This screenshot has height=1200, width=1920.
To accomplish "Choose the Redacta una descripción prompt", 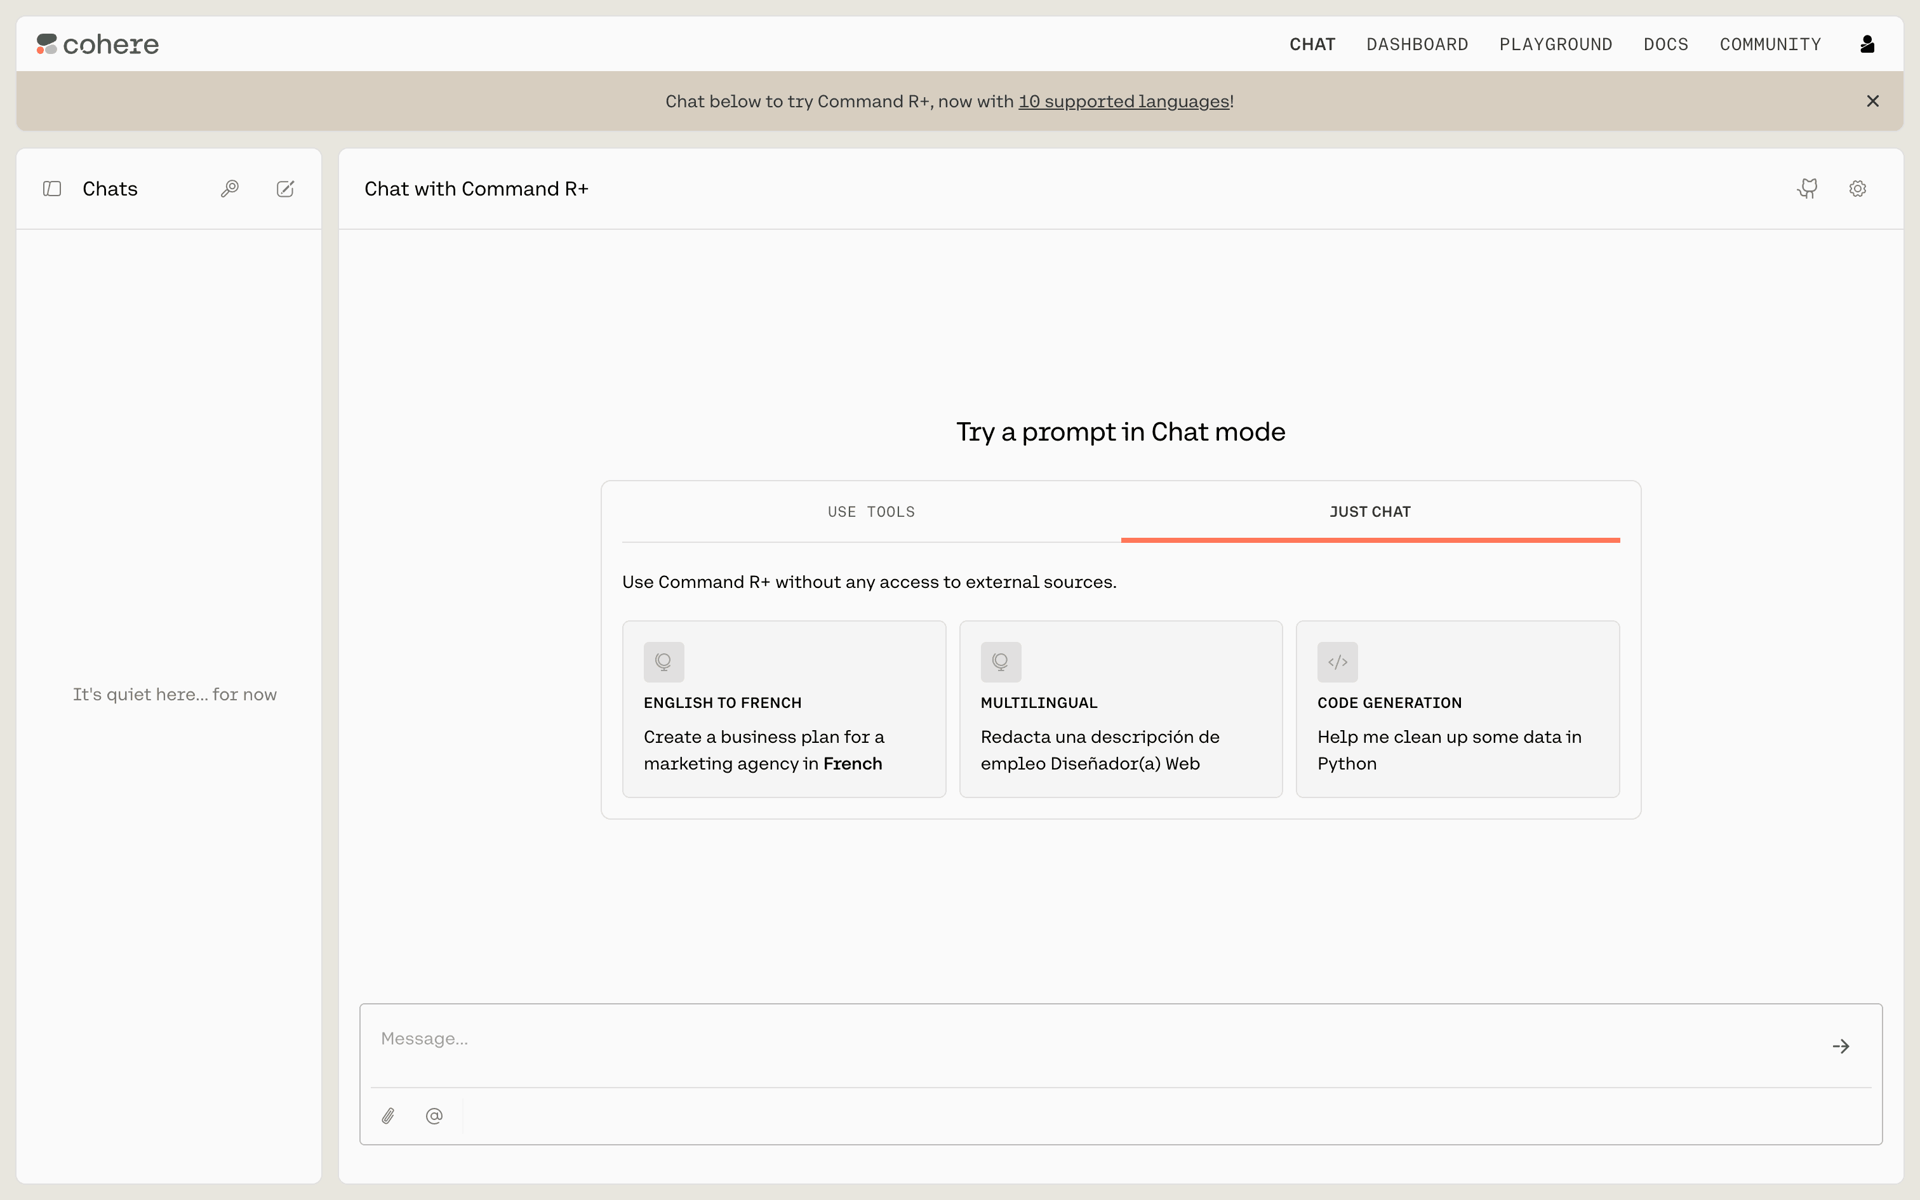I will tap(1121, 709).
